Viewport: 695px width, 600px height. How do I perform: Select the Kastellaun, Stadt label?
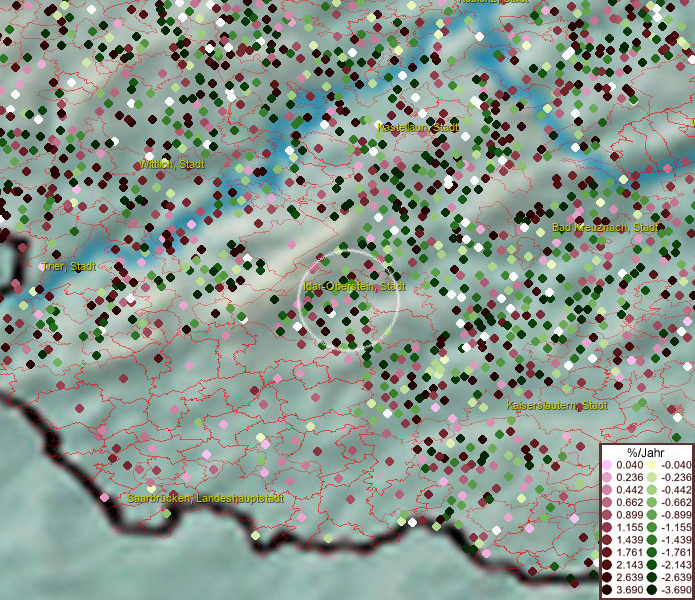pyautogui.click(x=418, y=127)
